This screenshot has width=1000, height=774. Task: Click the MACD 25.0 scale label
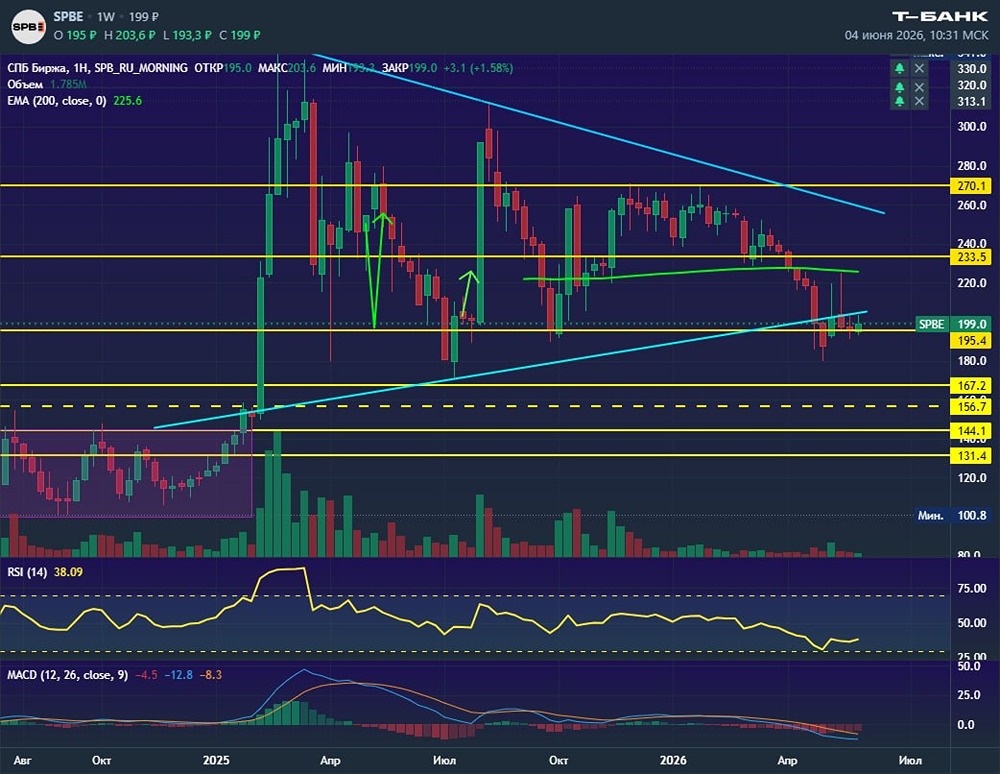coord(969,695)
